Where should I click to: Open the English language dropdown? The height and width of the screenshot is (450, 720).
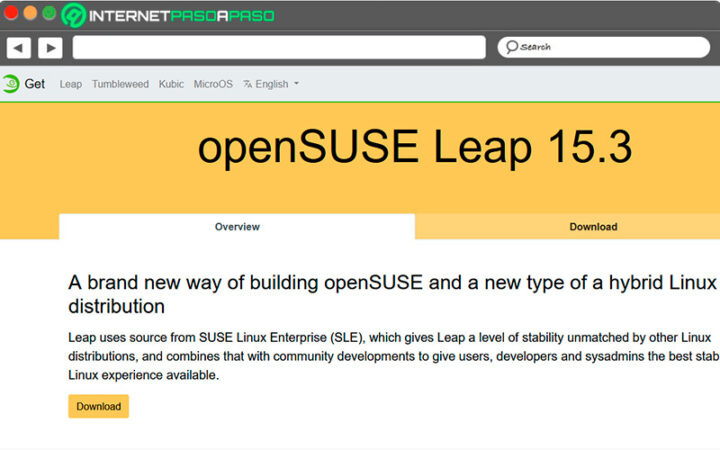tap(272, 84)
